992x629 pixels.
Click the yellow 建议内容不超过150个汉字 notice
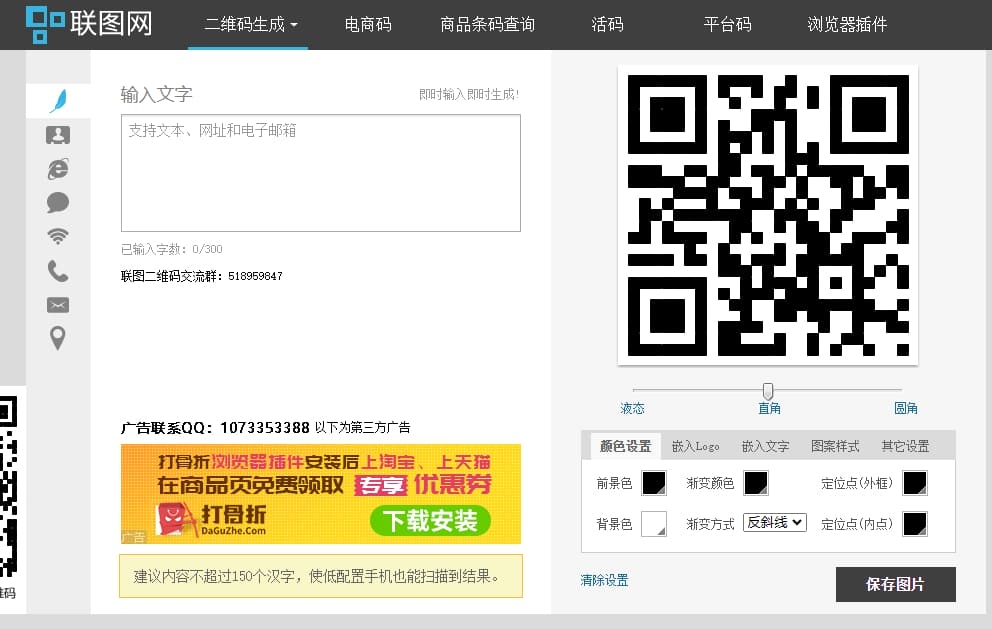(x=321, y=576)
